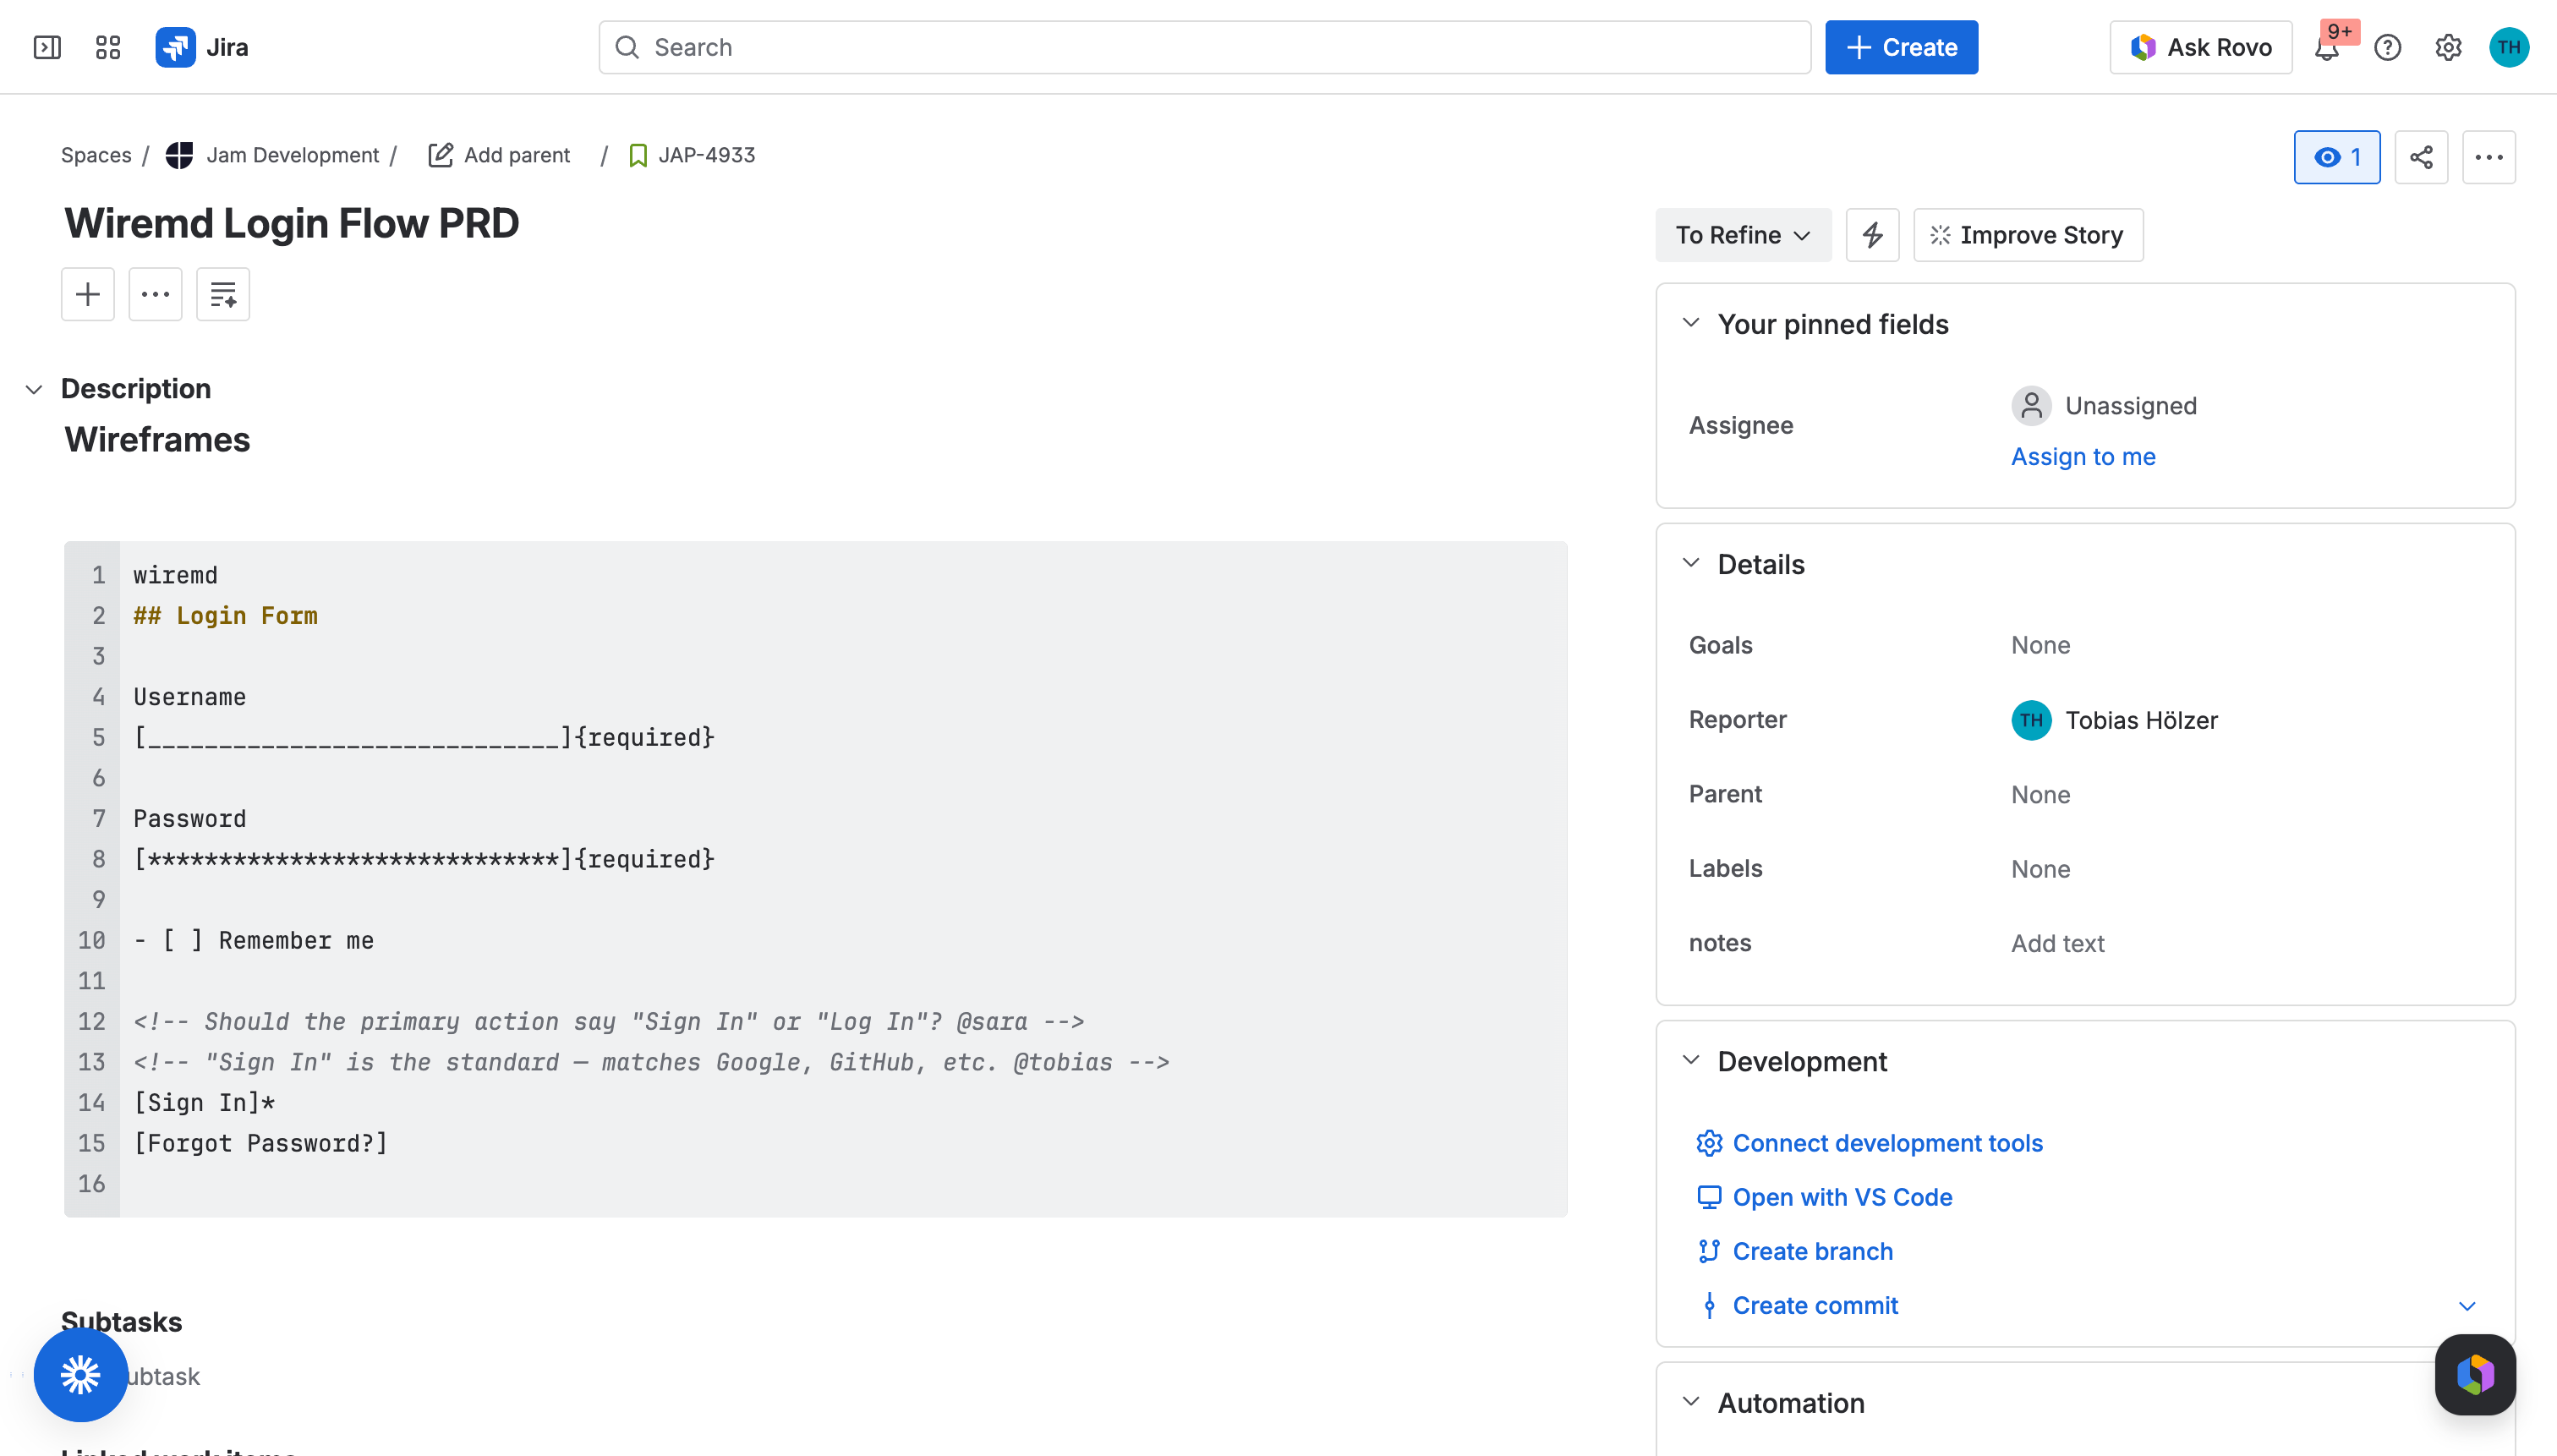The height and width of the screenshot is (1456, 2557).
Task: Open the TH profile avatar
Action: click(x=2508, y=47)
